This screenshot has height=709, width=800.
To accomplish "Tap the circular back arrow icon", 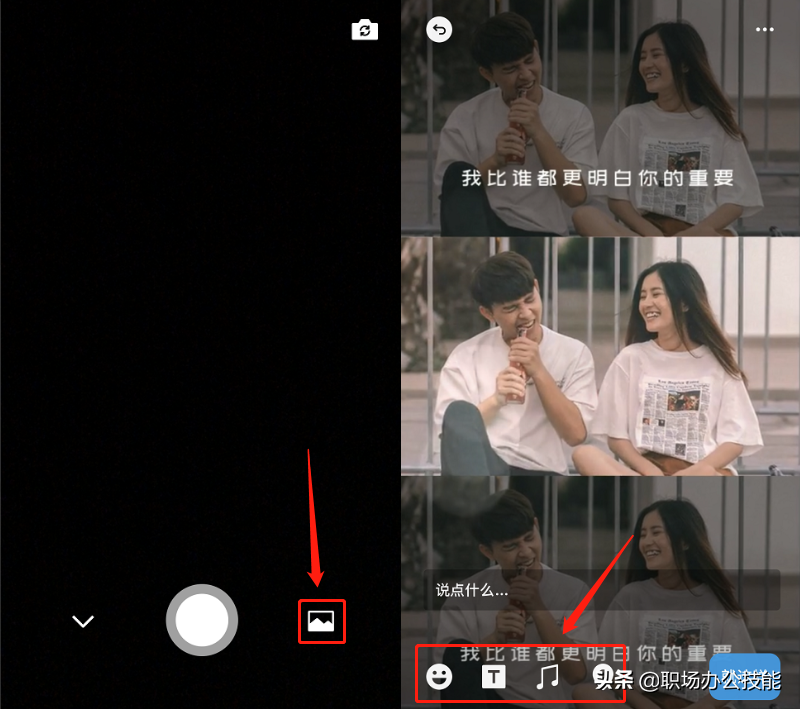I will (x=439, y=30).
